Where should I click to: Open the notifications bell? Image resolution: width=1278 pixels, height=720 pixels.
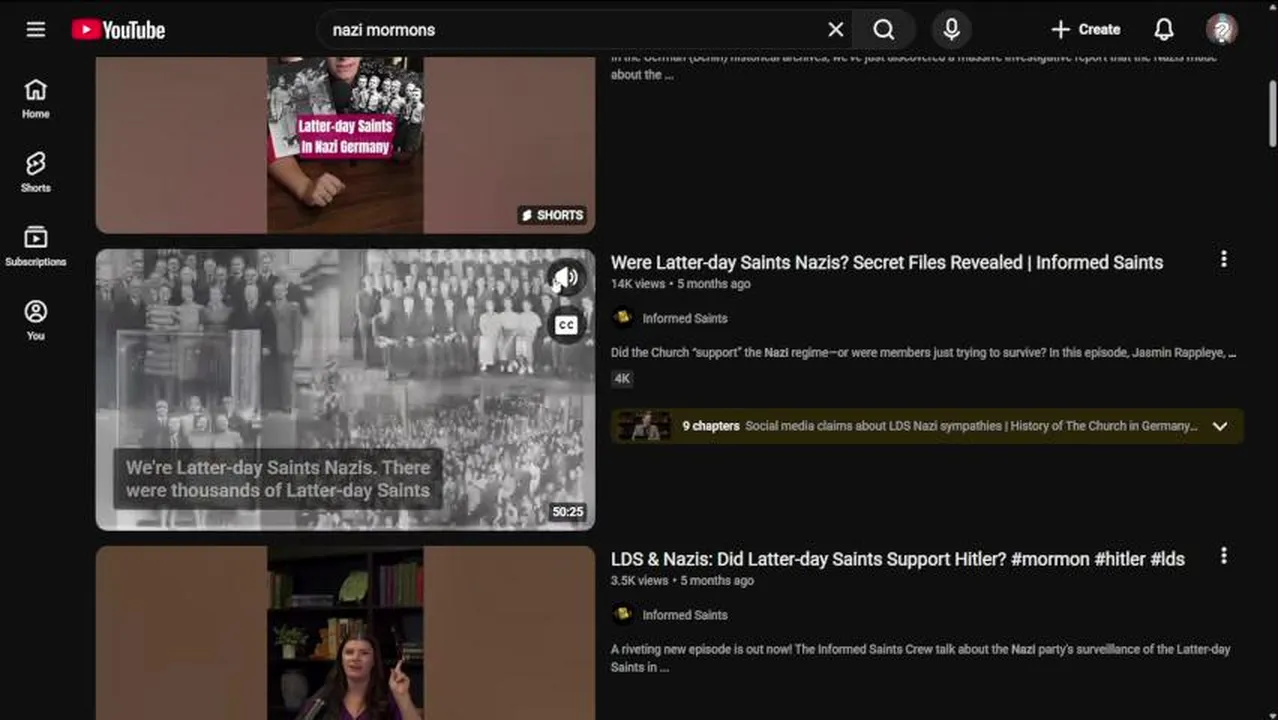(1164, 30)
